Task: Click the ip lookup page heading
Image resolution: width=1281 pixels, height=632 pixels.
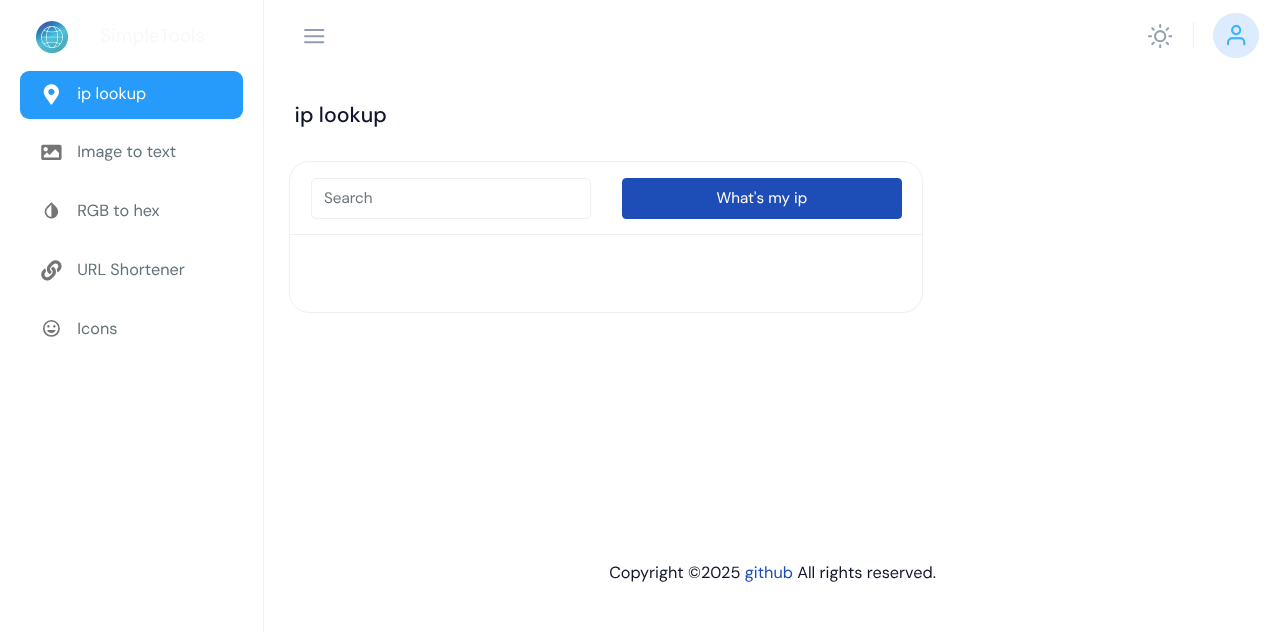Action: click(340, 115)
